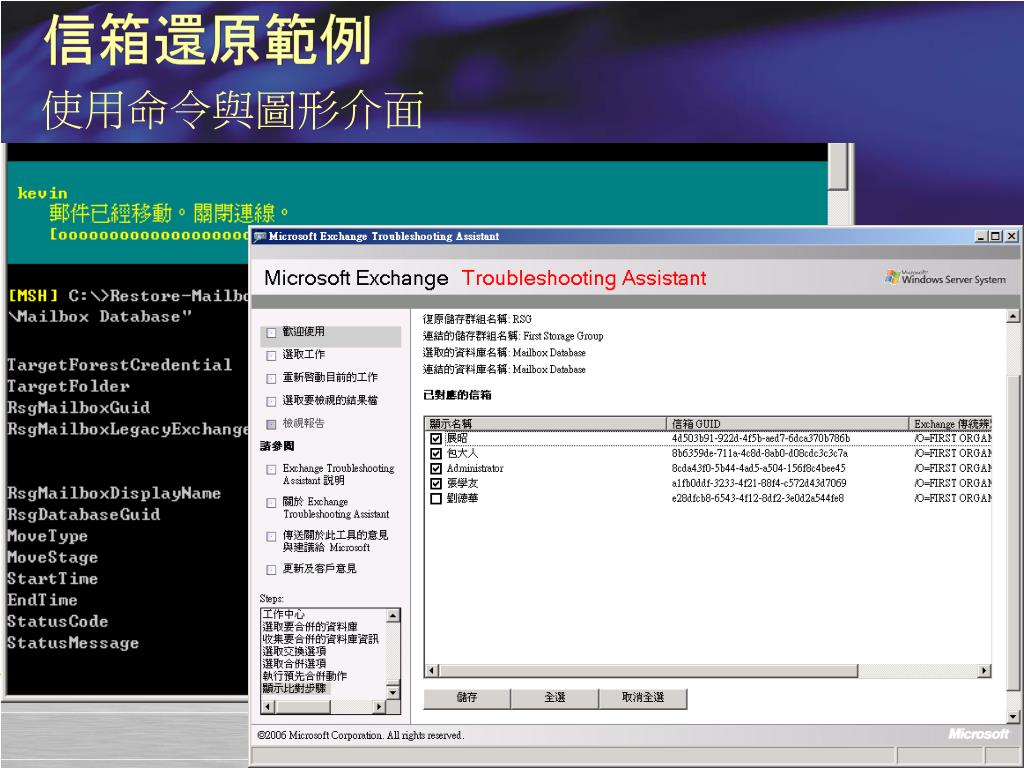Click main pane scroll up arrow

coord(1012,317)
